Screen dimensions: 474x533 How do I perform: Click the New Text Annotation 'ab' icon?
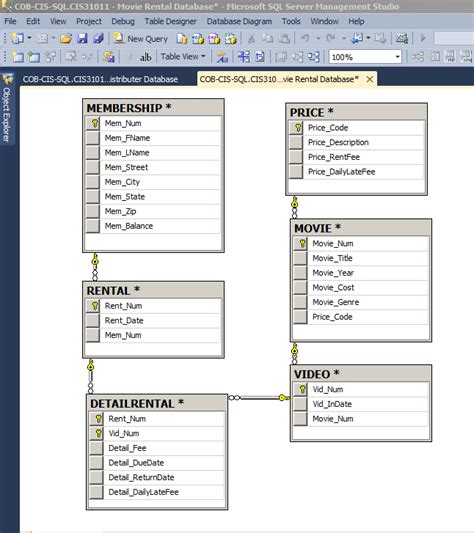click(145, 57)
